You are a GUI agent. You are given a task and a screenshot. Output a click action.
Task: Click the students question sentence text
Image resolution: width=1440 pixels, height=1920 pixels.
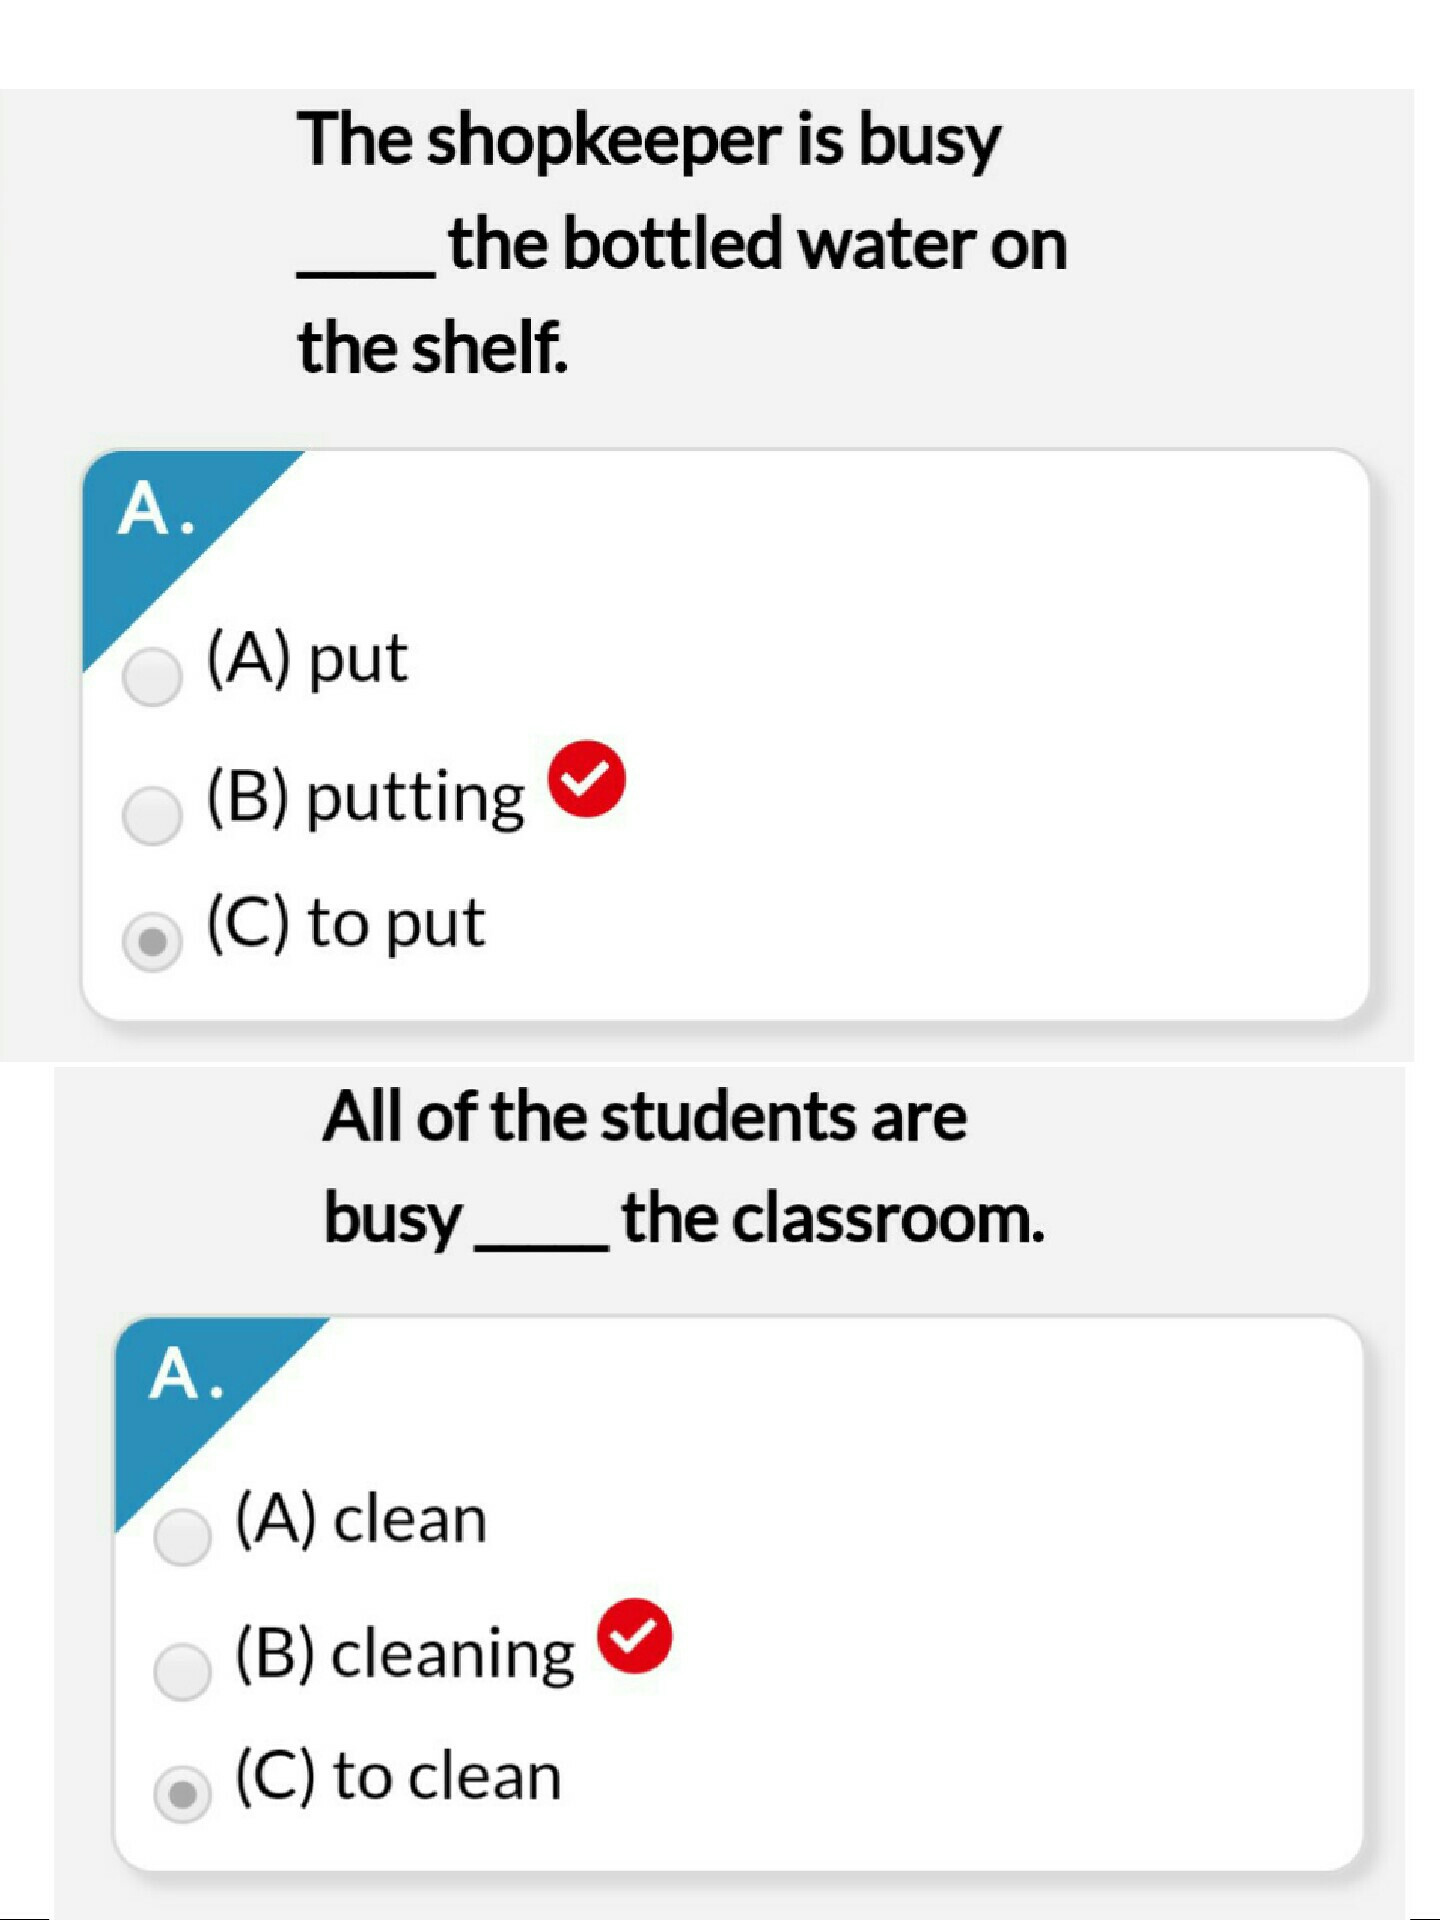(x=684, y=1168)
